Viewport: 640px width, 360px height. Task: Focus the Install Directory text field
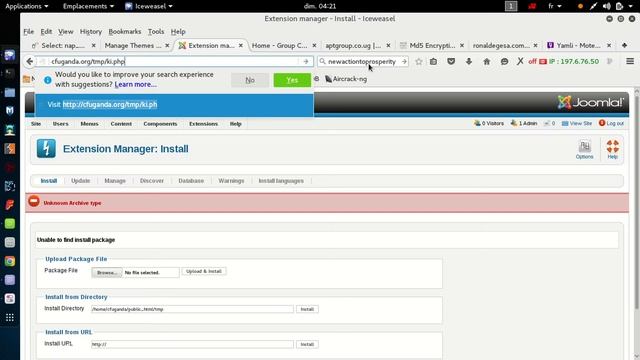point(192,309)
